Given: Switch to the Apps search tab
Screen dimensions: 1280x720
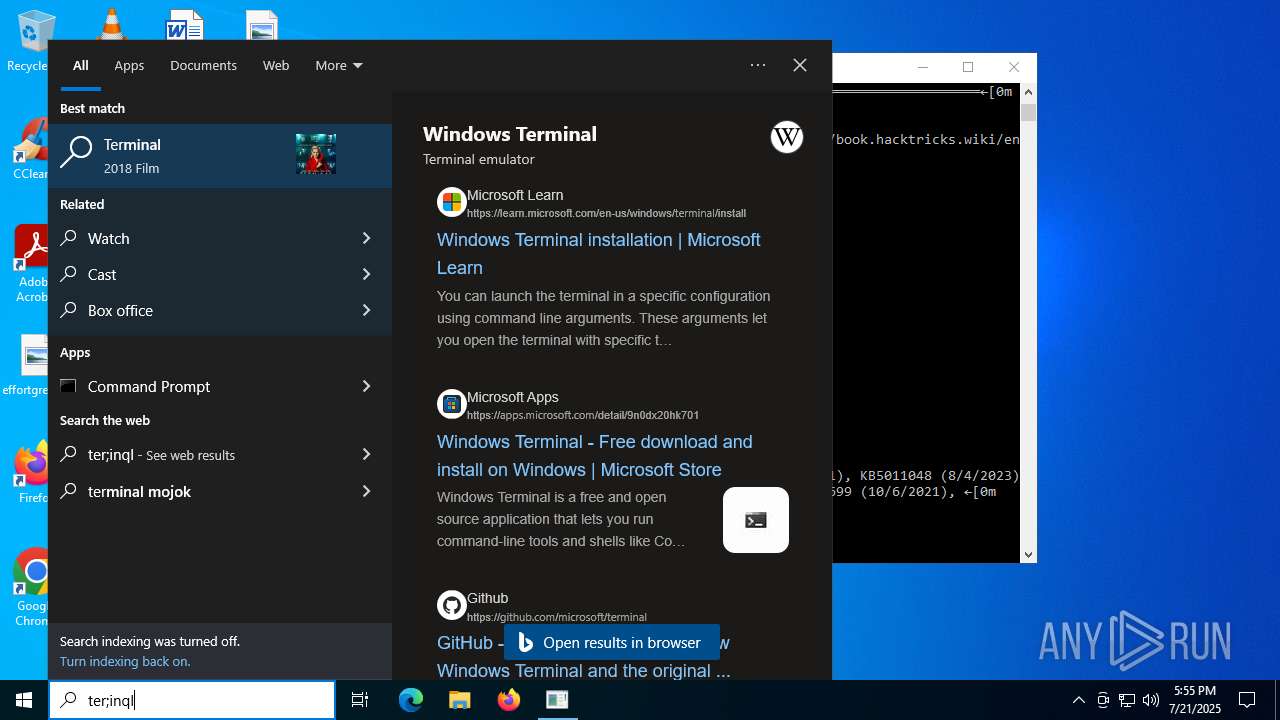Looking at the screenshot, I should 129,65.
